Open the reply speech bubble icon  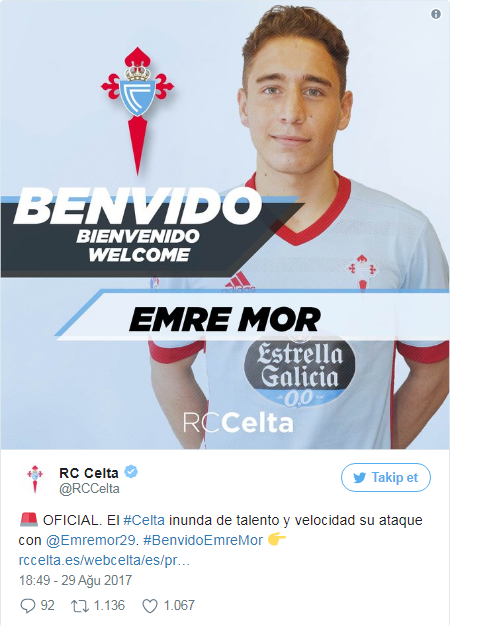pos(27,606)
